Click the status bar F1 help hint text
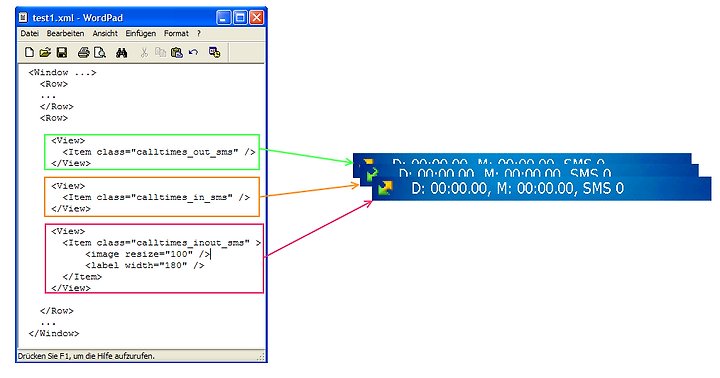720x378 pixels. [x=86, y=356]
